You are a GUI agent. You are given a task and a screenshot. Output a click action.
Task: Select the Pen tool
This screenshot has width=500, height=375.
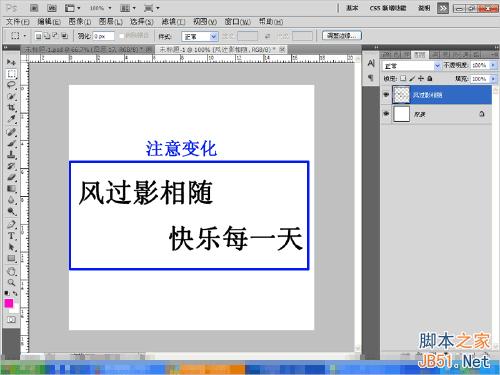point(11,224)
